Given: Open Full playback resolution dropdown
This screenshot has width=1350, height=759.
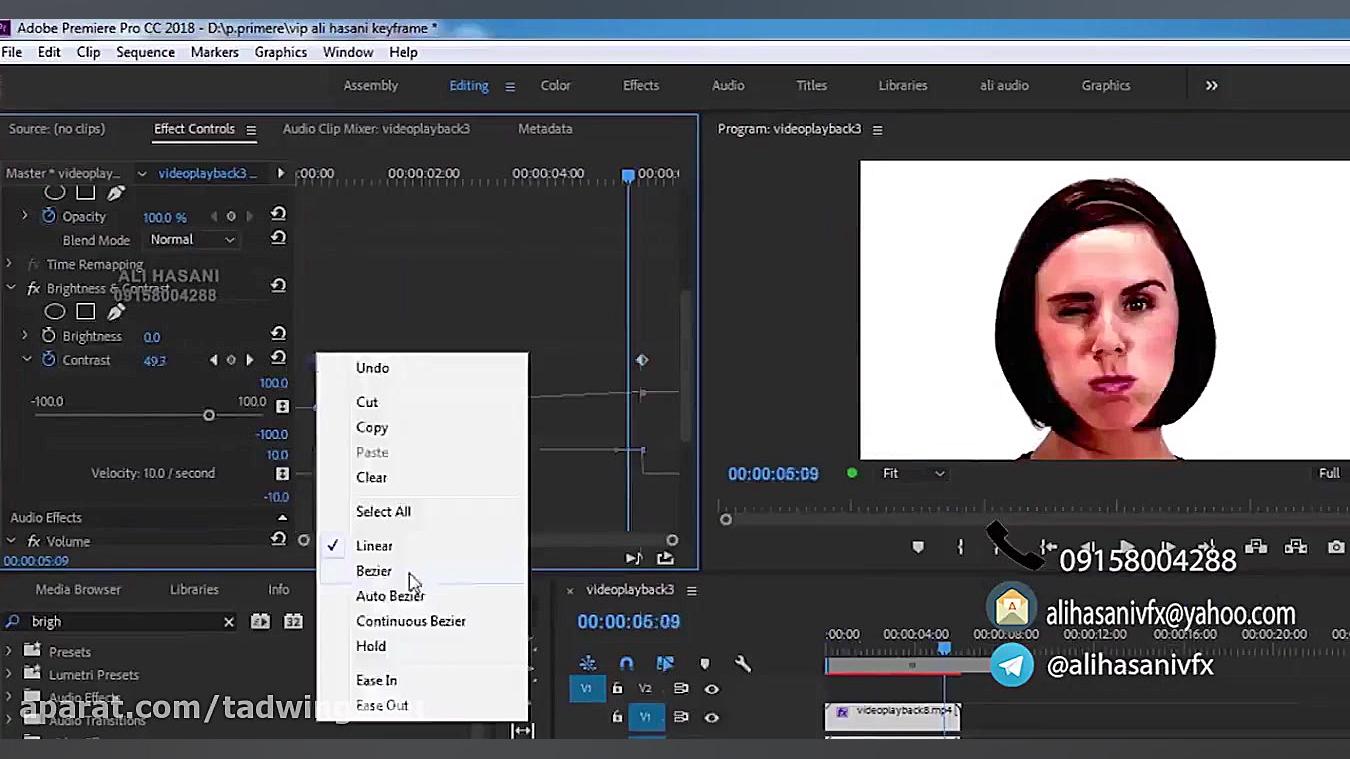Looking at the screenshot, I should tap(1330, 473).
